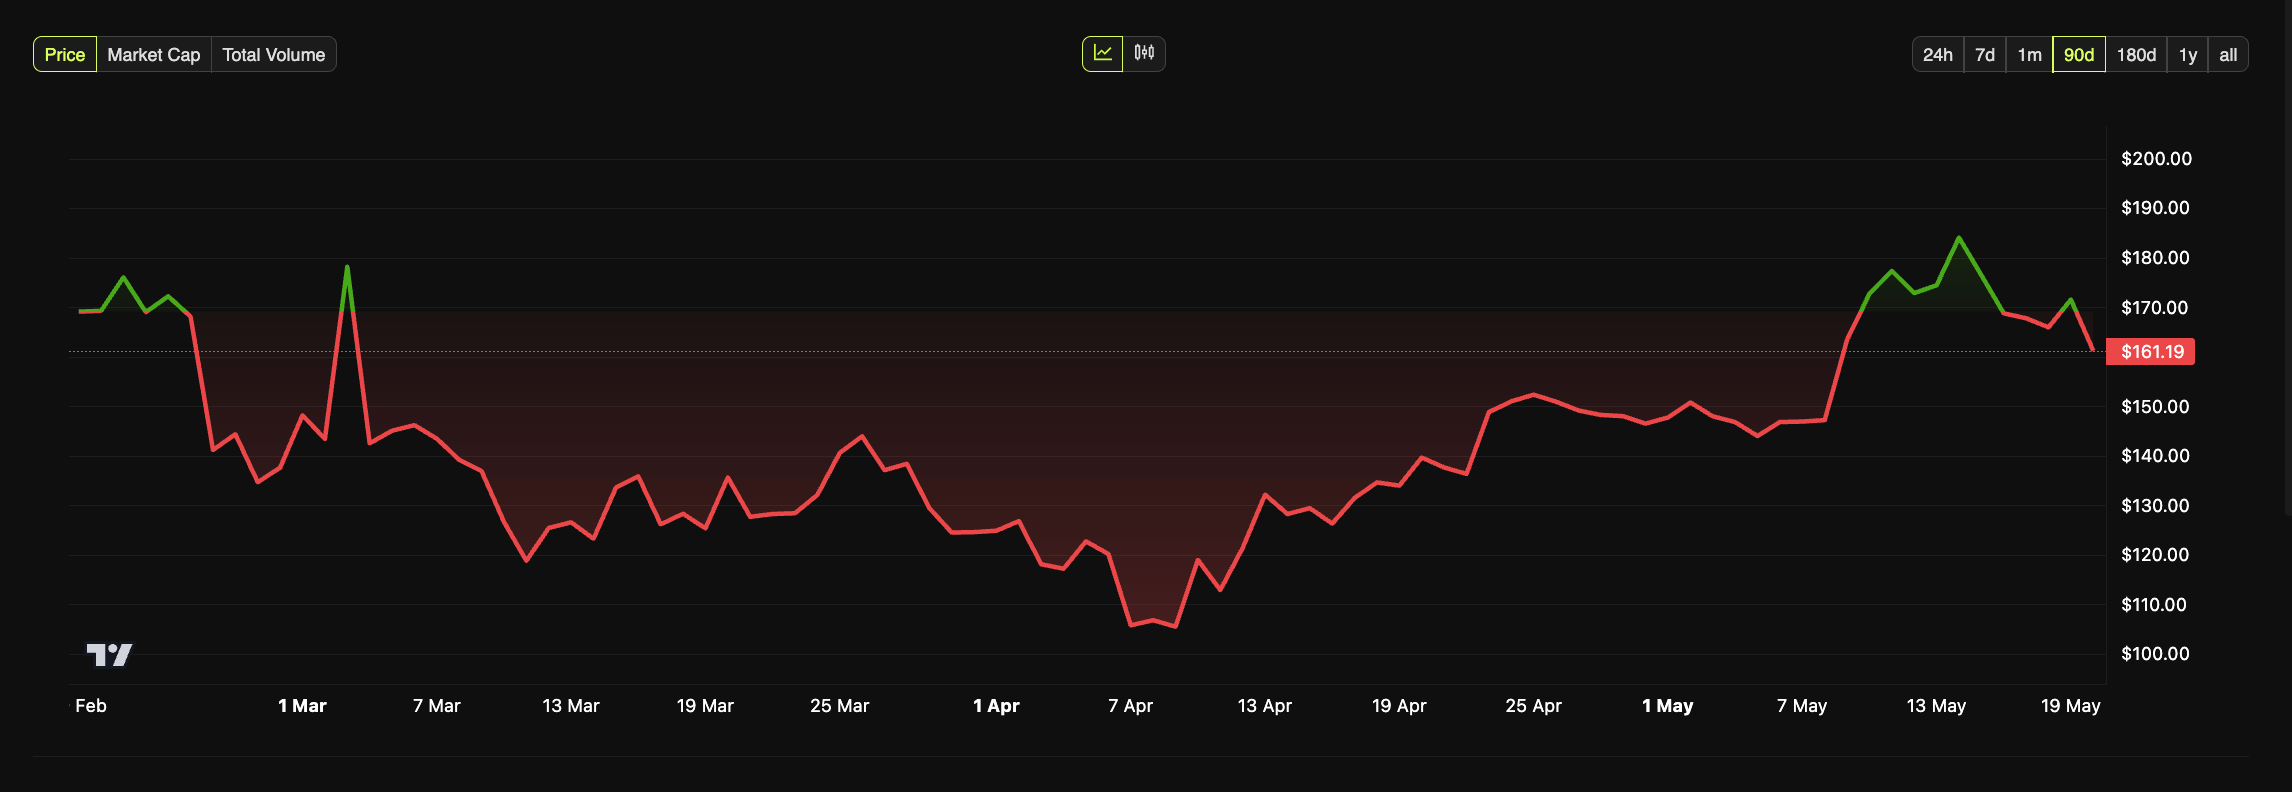
Task: Click the 1 Mar date label
Action: coord(302,706)
